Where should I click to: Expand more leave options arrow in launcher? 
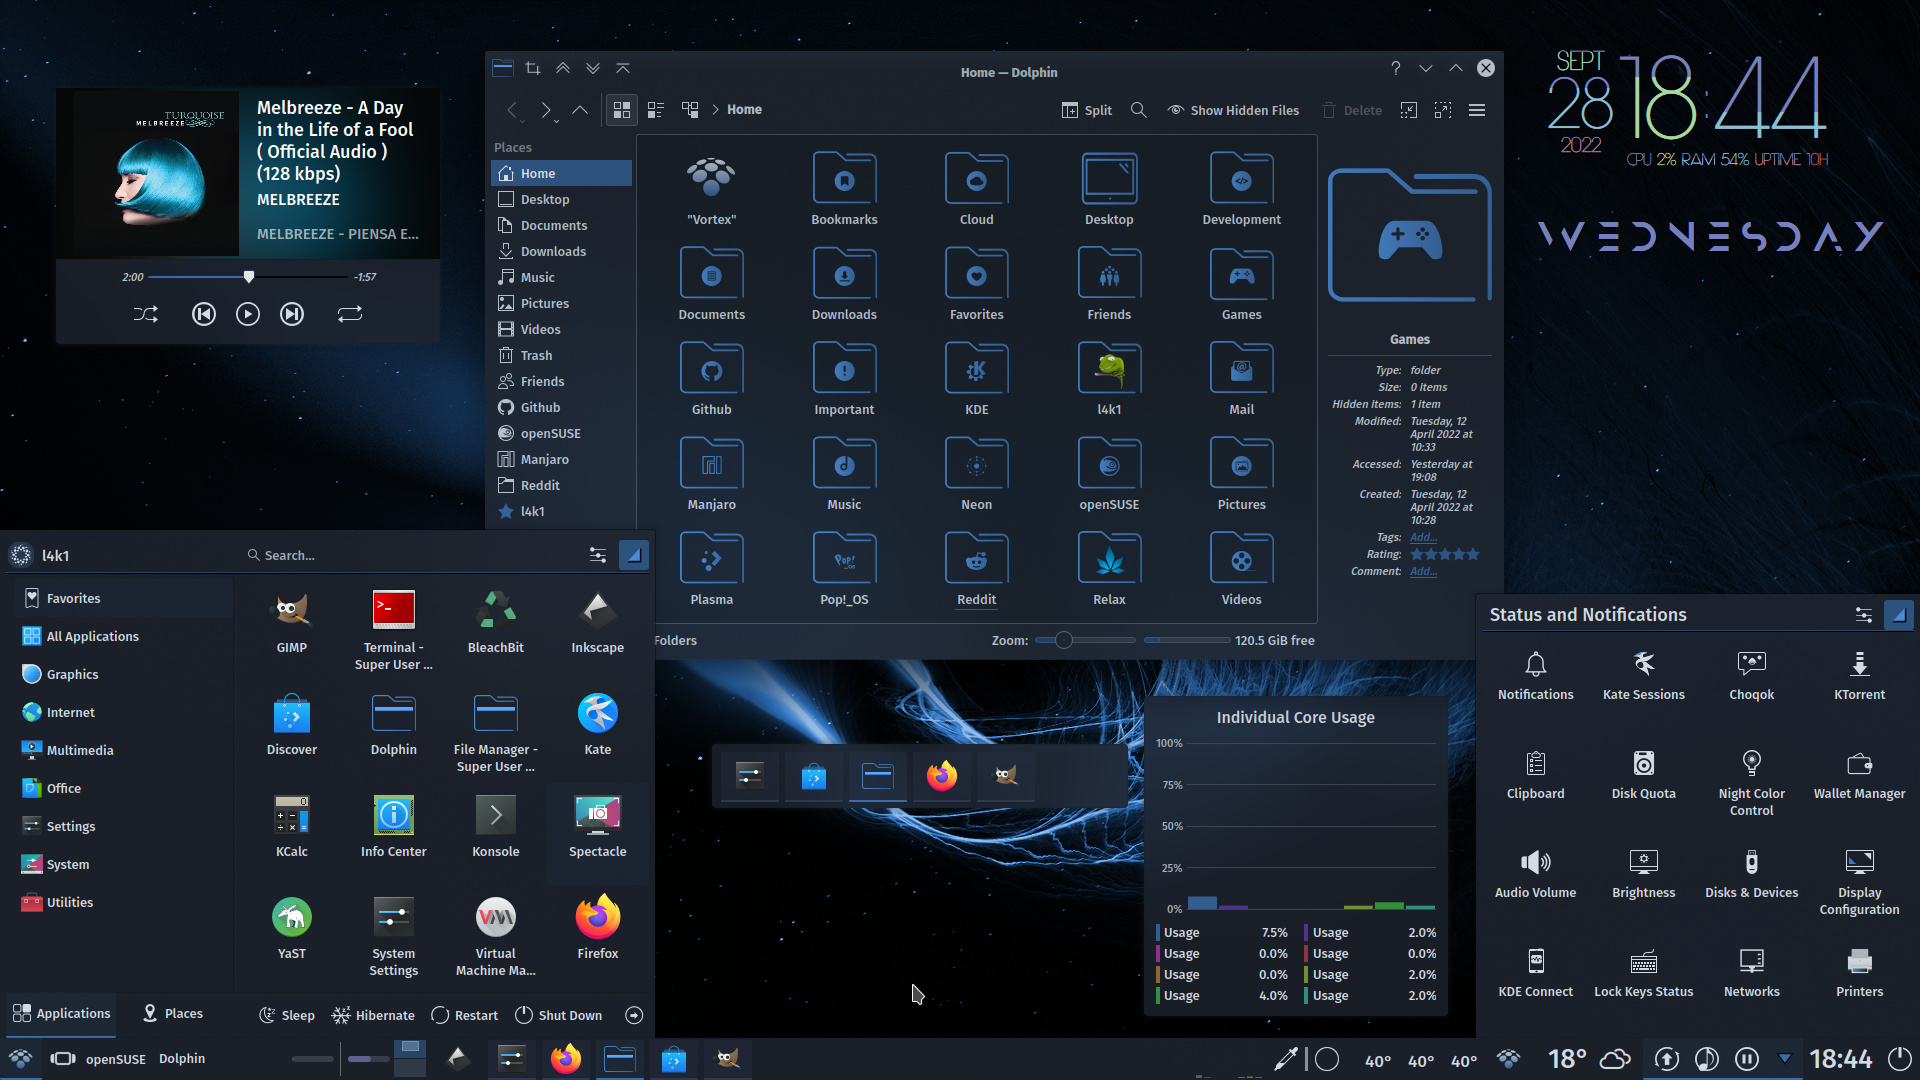[x=634, y=1015]
